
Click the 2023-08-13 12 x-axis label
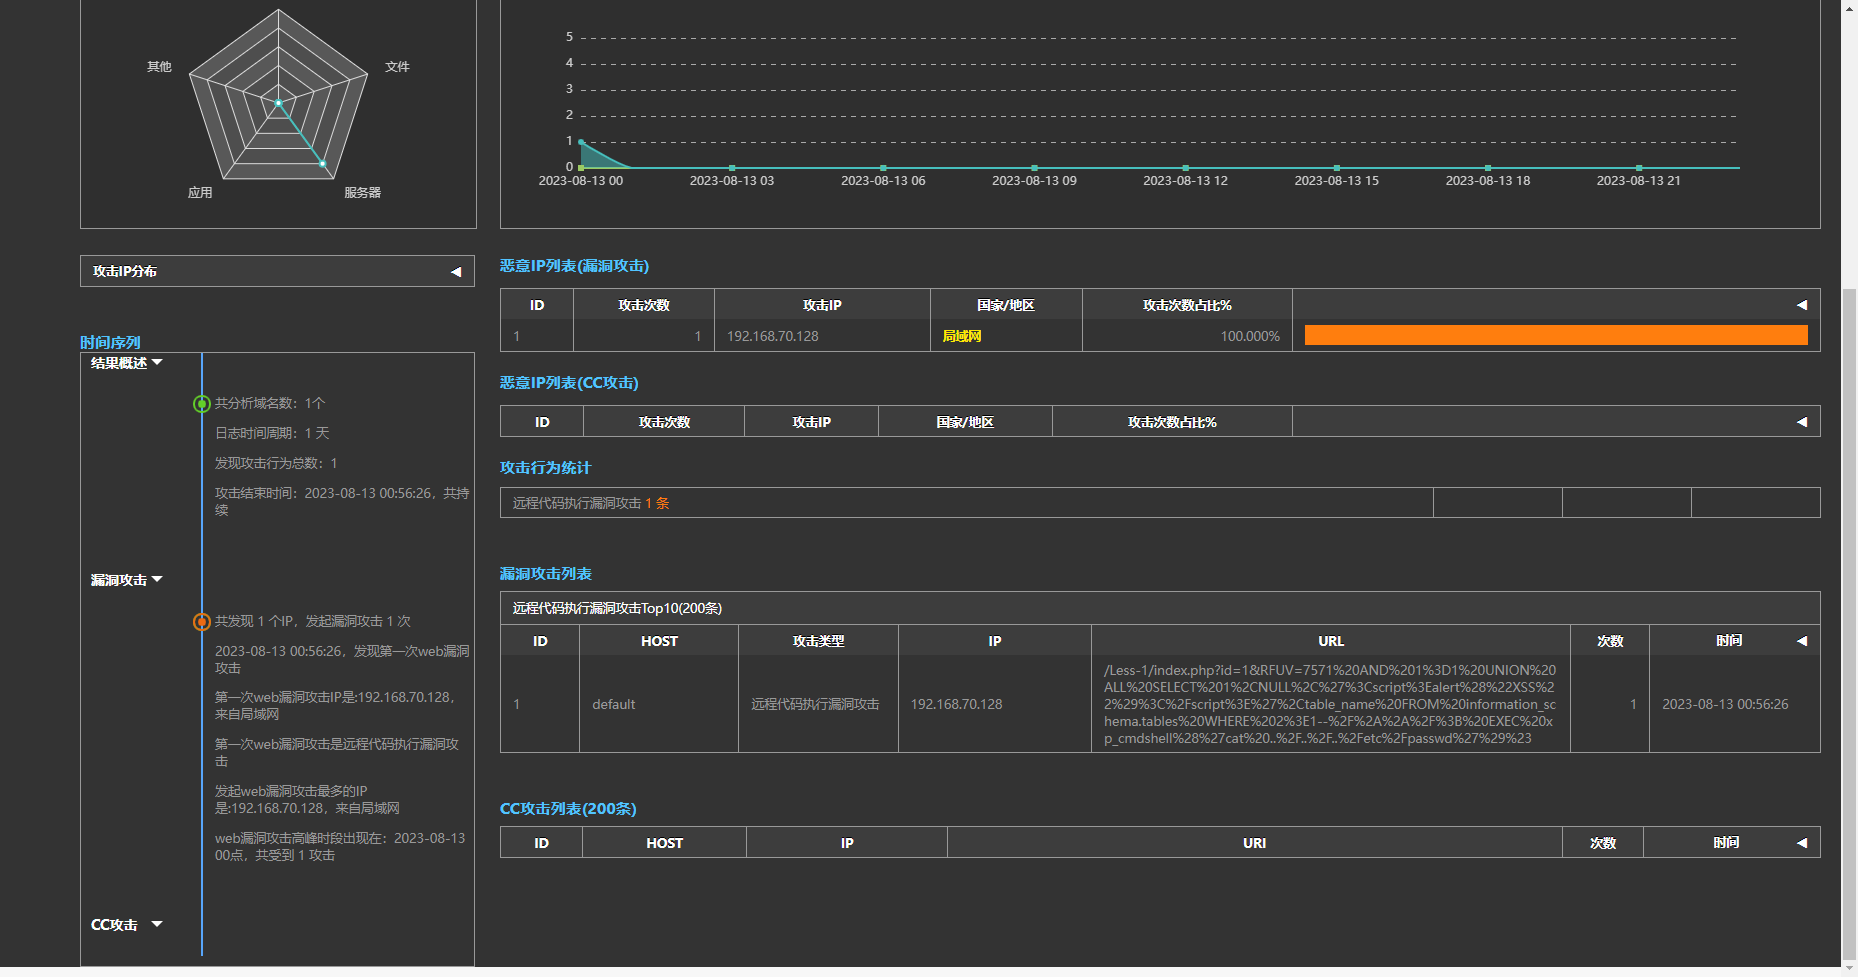[1185, 181]
